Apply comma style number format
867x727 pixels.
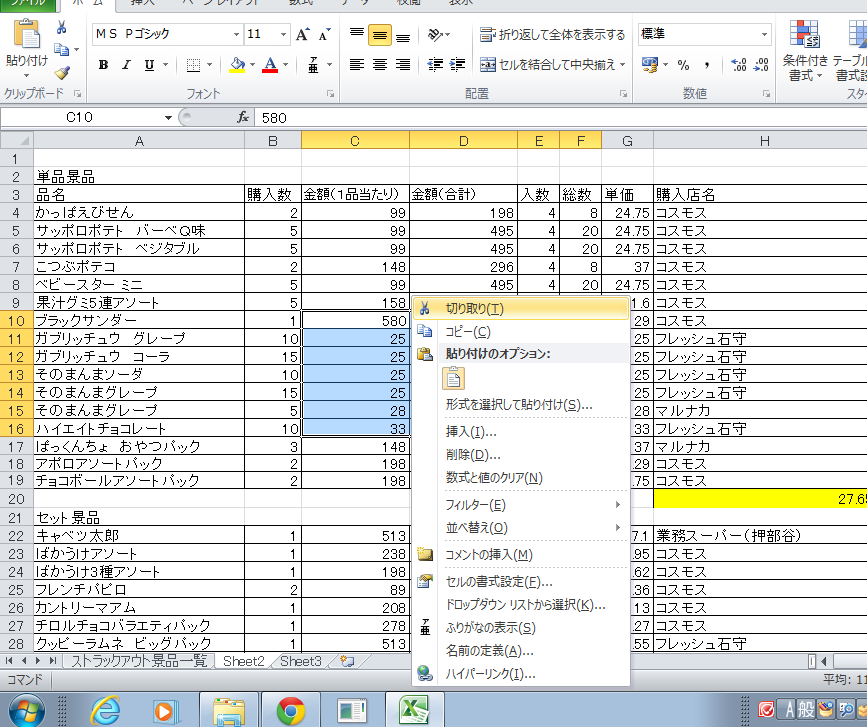click(707, 65)
